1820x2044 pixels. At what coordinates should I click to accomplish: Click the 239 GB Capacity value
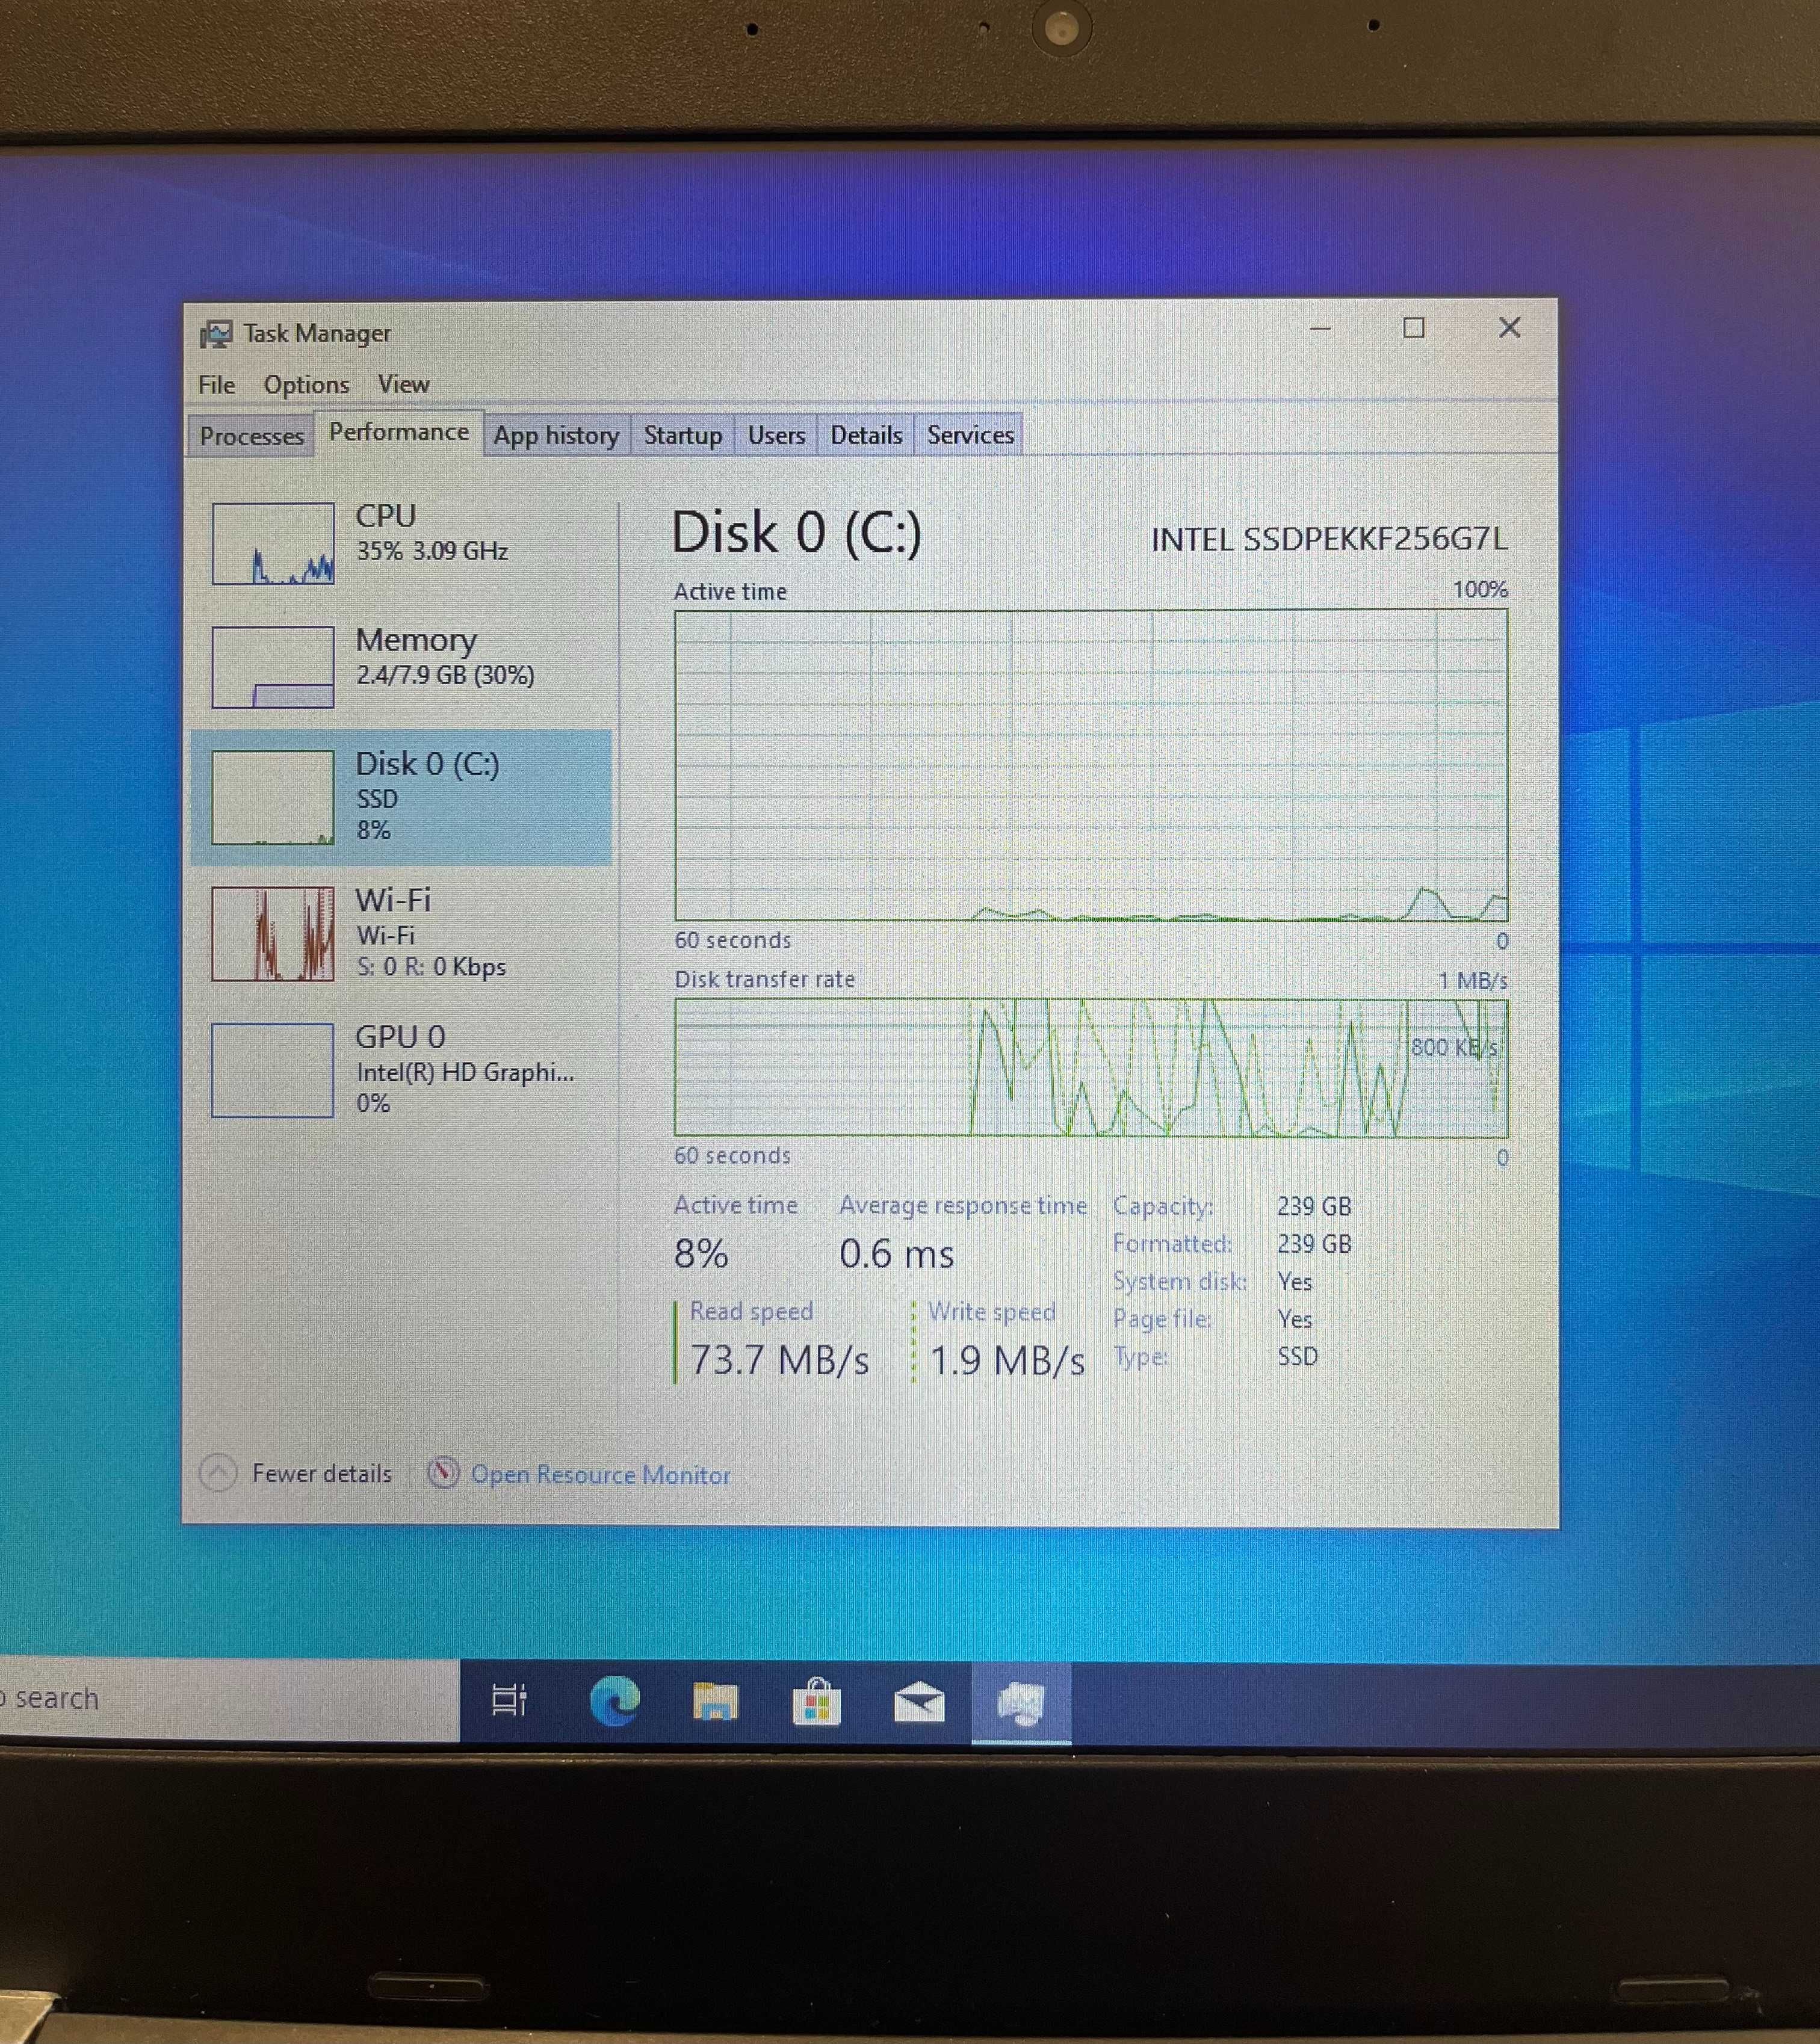coord(1314,1206)
